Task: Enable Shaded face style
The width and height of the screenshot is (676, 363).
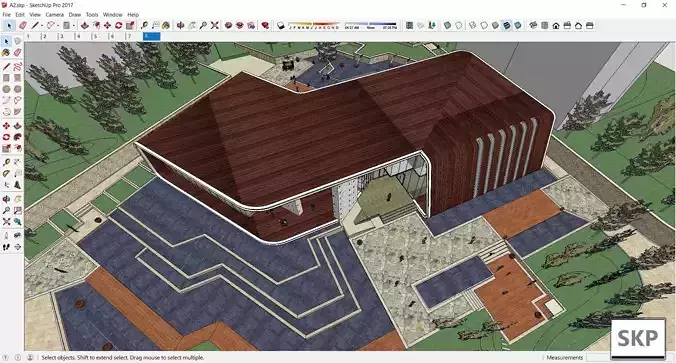Action: 495,25
